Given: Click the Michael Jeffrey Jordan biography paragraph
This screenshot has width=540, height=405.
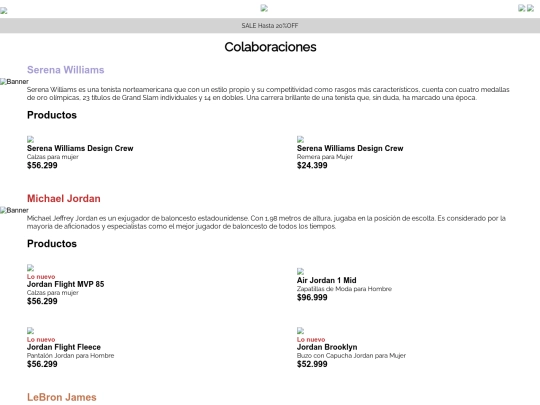Looking at the screenshot, I should click(x=266, y=222).
